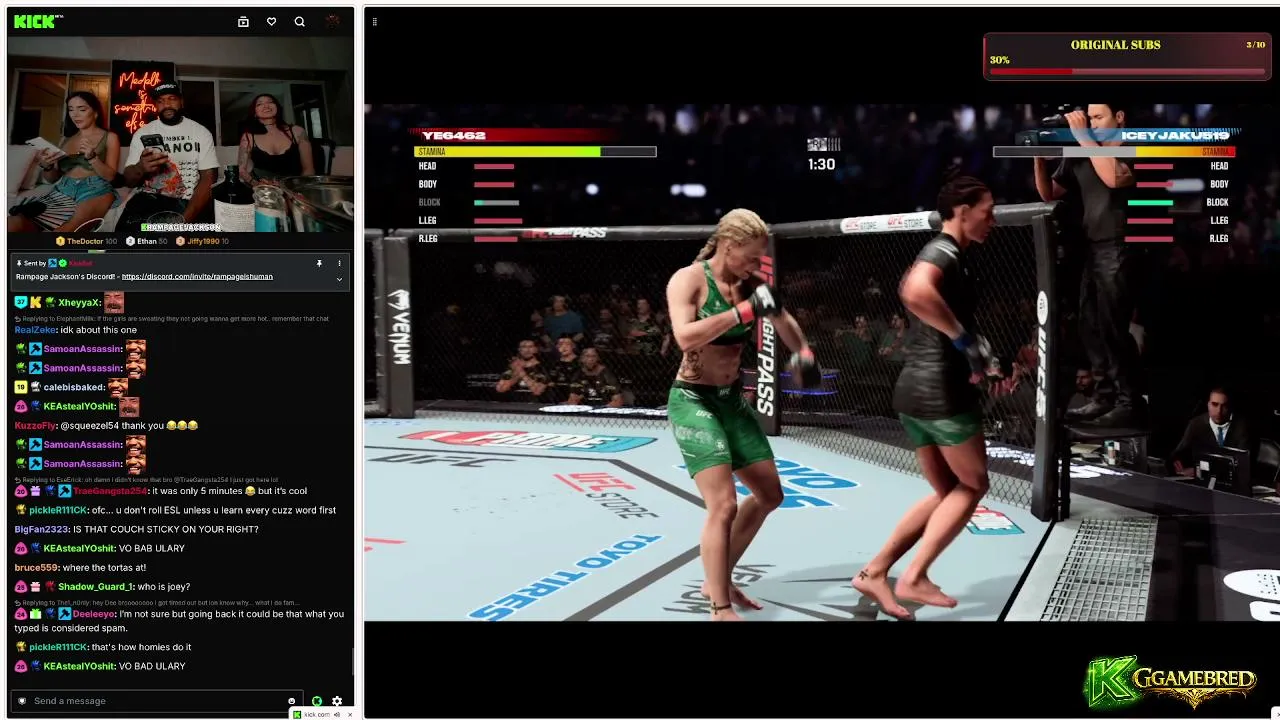This screenshot has height=720, width=1280.
Task: Click the Original Subs goal progress bar
Action: 1127,71
